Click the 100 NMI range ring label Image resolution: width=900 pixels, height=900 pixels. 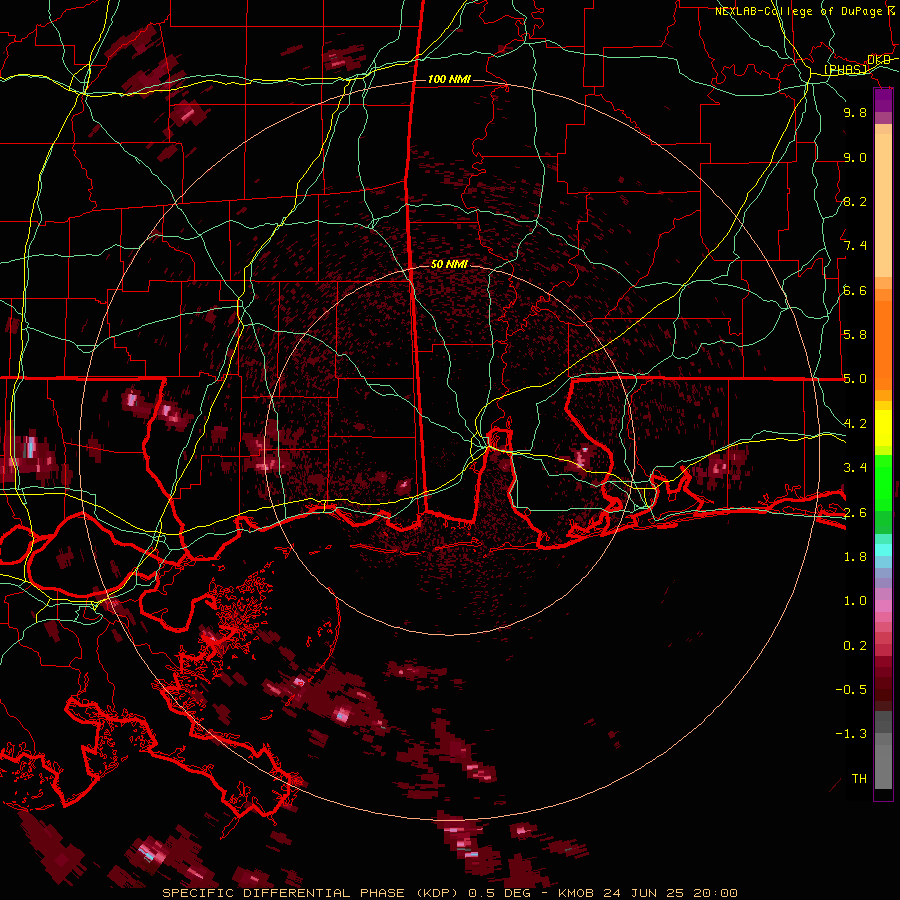(449, 79)
